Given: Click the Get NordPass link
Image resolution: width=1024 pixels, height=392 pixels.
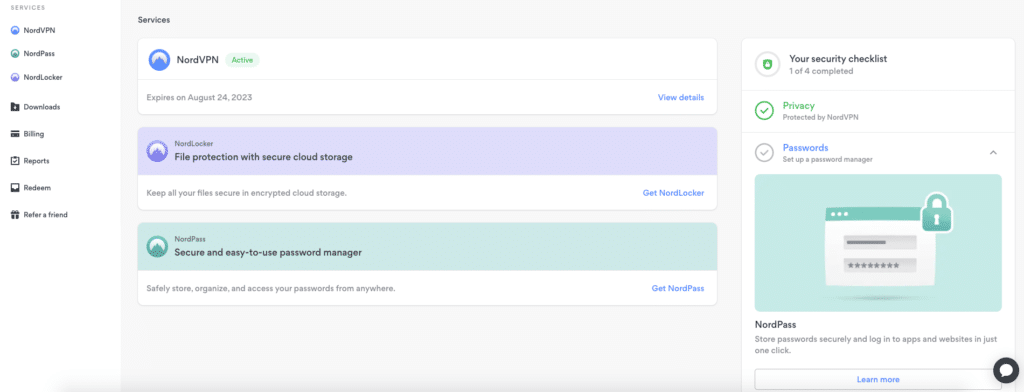Looking at the screenshot, I should point(678,288).
